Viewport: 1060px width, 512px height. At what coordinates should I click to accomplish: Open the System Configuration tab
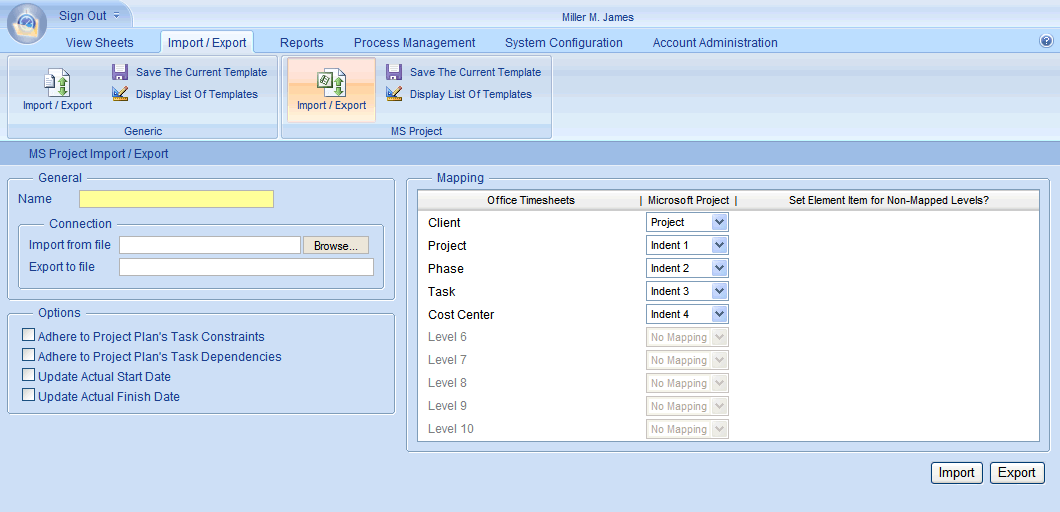click(x=563, y=43)
